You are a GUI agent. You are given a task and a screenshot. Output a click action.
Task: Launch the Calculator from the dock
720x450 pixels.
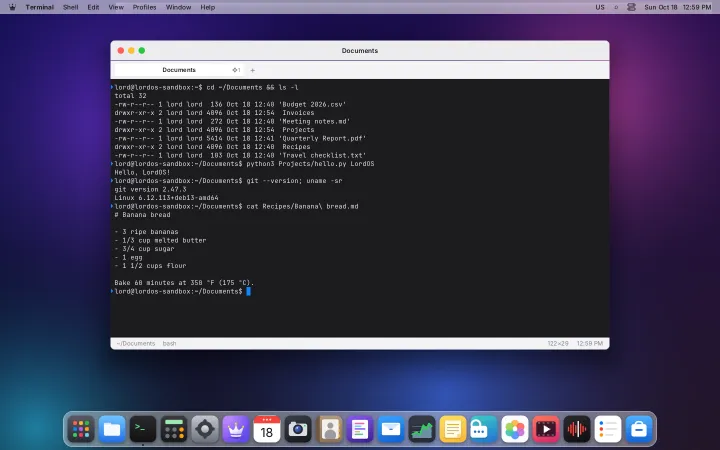click(174, 429)
